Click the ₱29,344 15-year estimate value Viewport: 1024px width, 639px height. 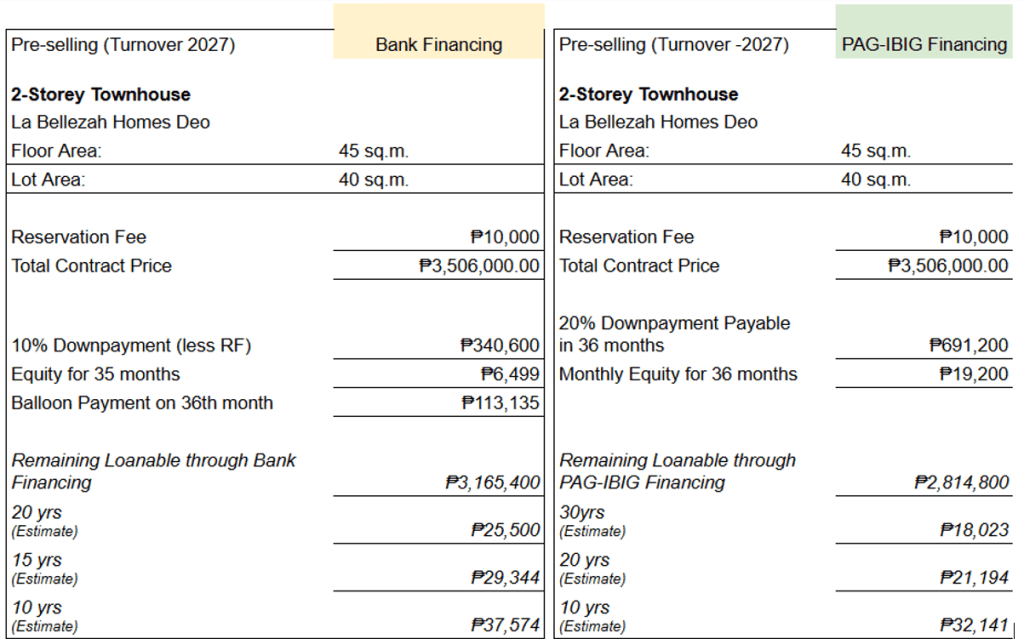click(x=505, y=578)
